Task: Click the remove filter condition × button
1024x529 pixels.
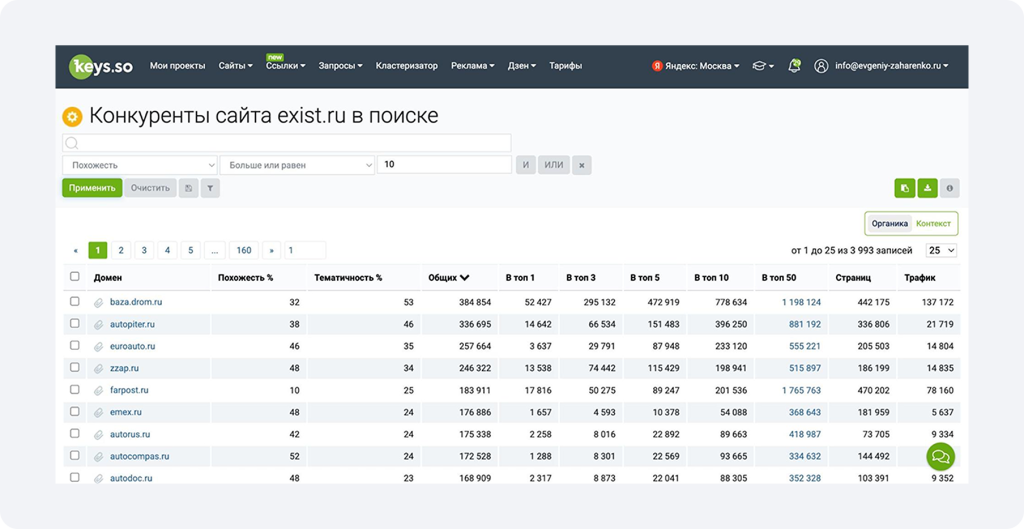Action: coord(581,165)
